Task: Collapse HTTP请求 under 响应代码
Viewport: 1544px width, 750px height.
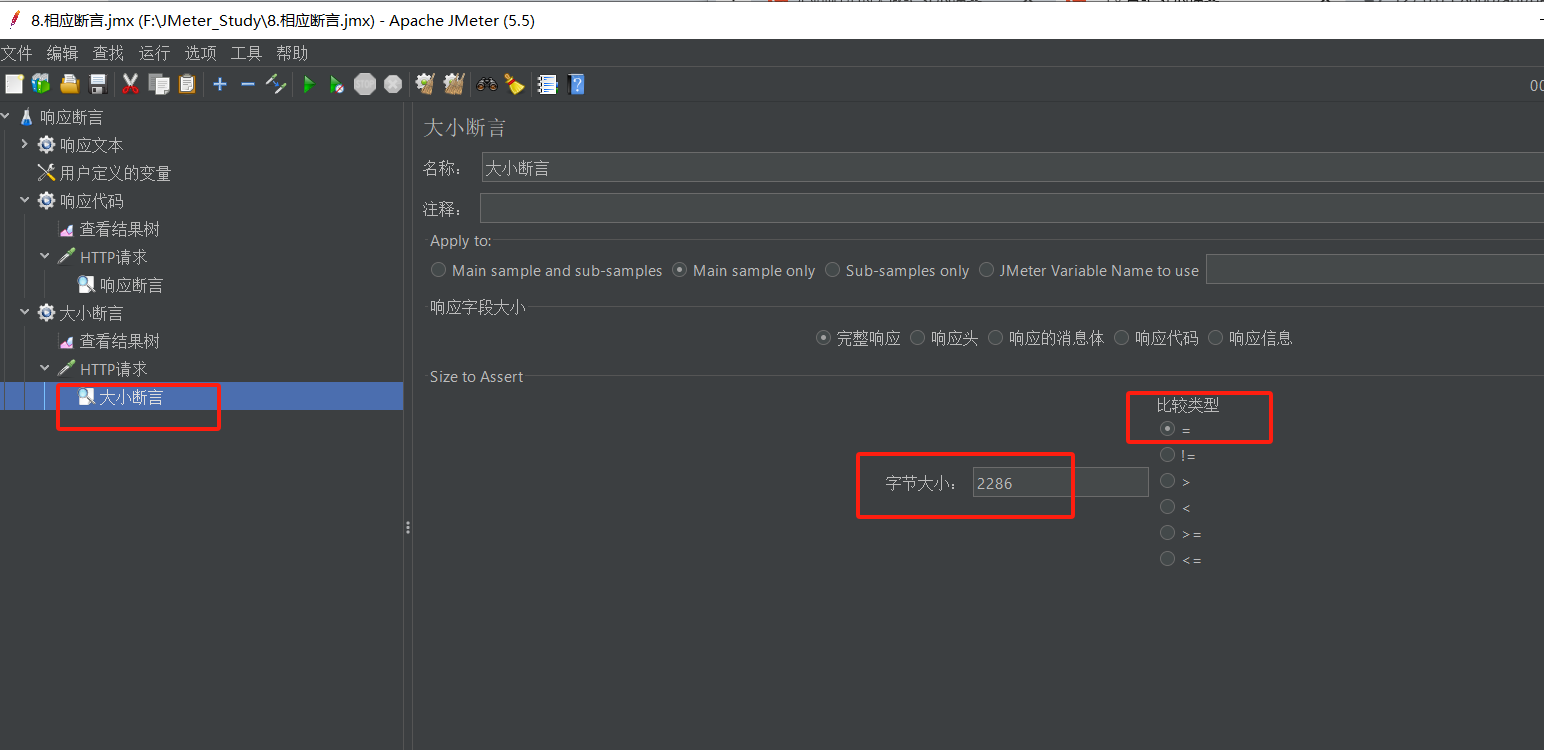Action: click(45, 257)
